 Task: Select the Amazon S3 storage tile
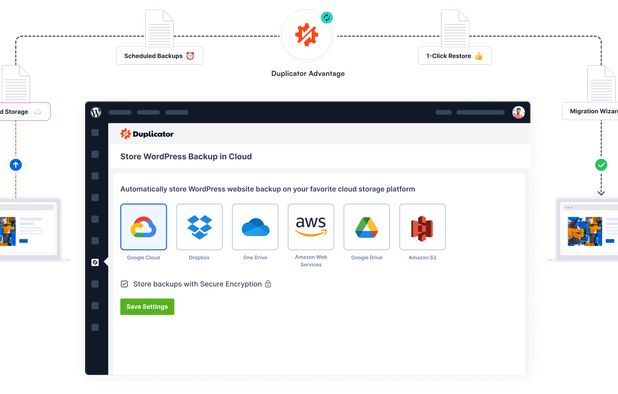(423, 227)
